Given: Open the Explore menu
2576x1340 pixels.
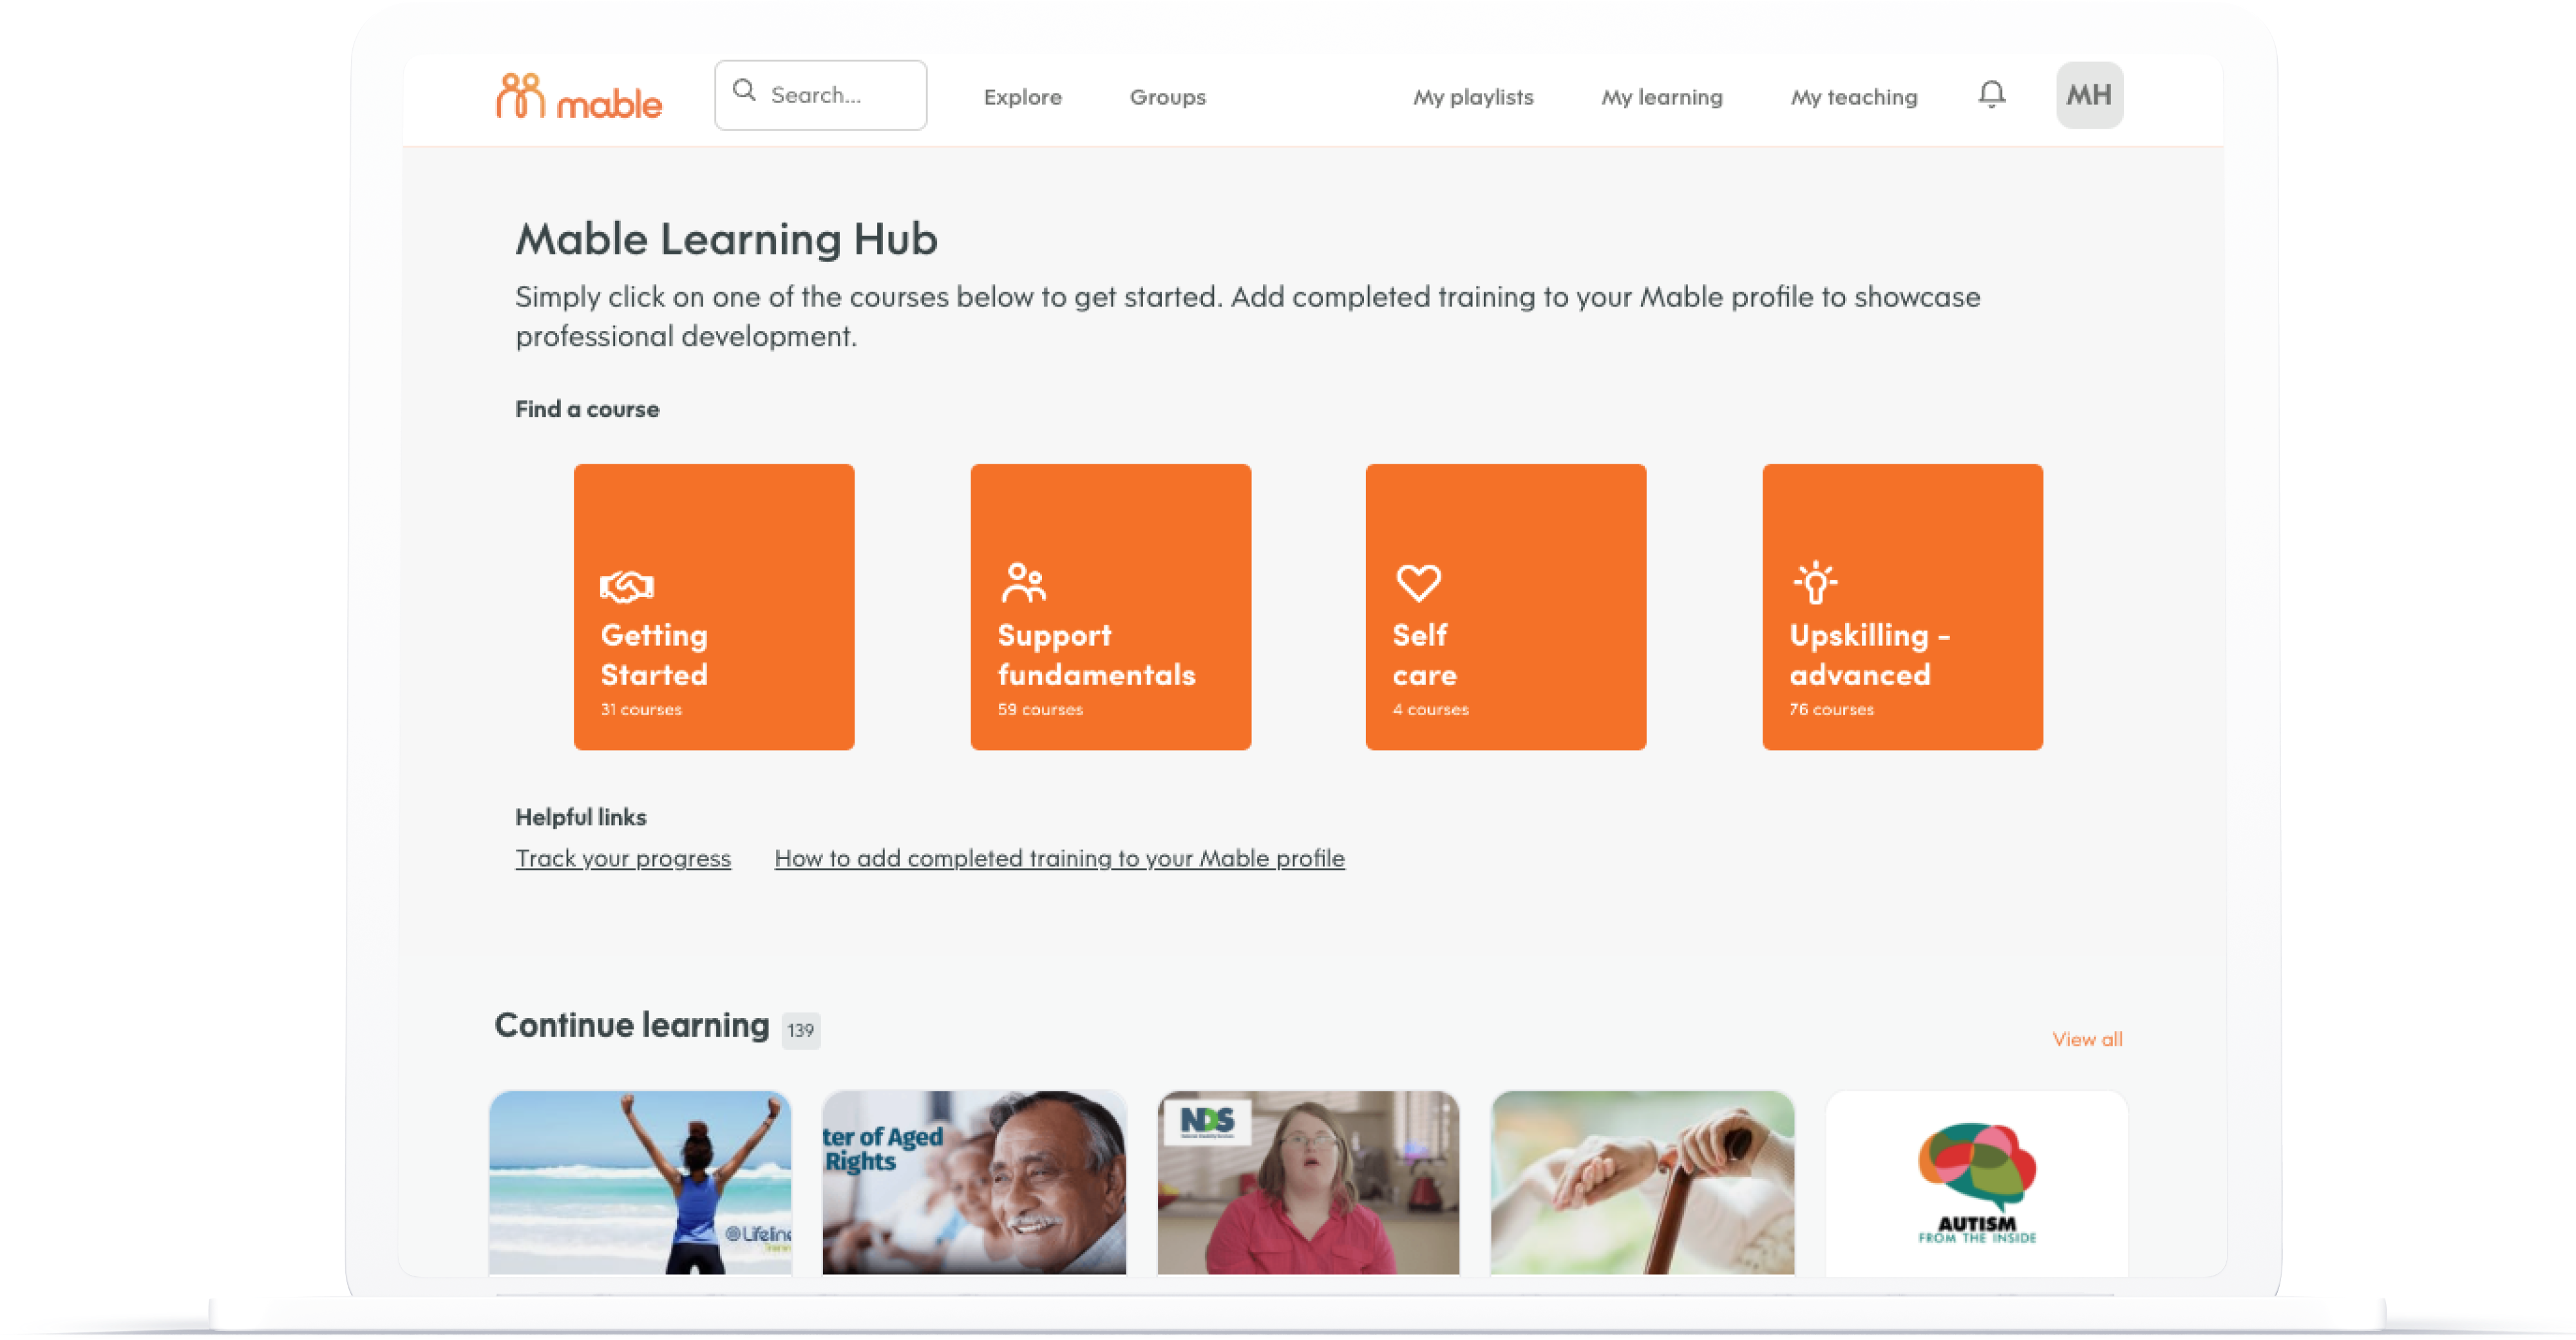Looking at the screenshot, I should 1022,97.
